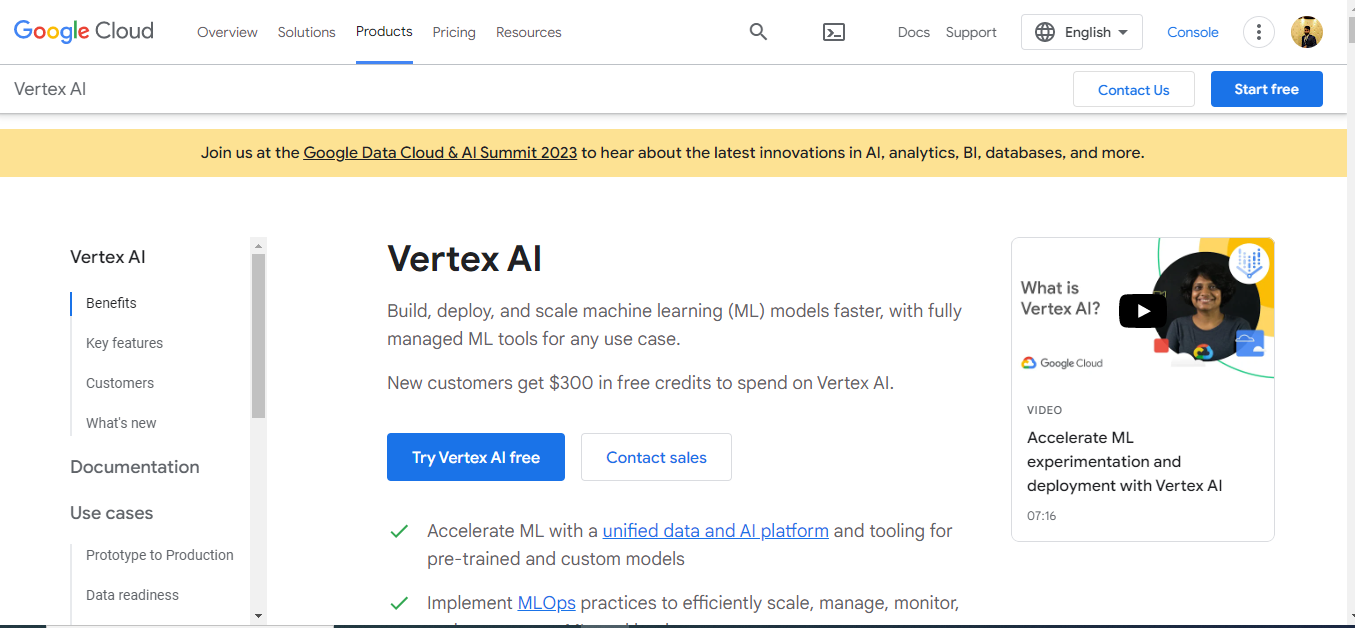Go to the Console
1355x628 pixels.
click(1193, 32)
